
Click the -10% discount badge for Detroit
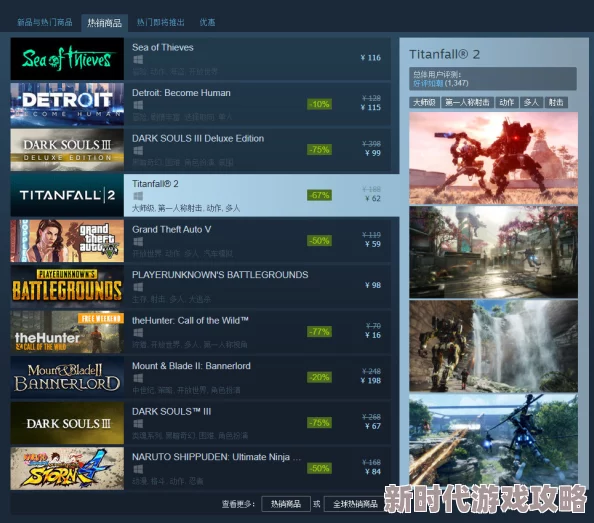coord(319,104)
